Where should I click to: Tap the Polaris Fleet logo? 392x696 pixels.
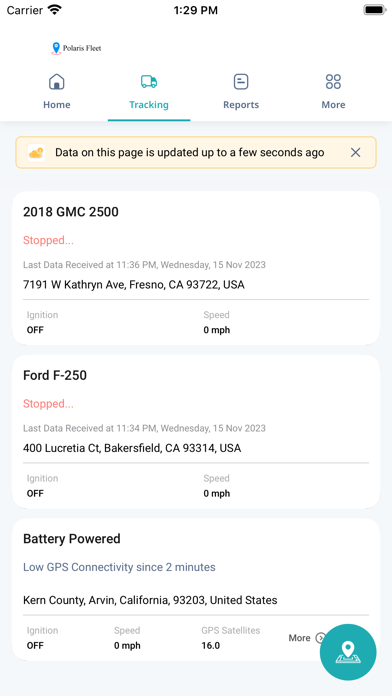[x=76, y=48]
